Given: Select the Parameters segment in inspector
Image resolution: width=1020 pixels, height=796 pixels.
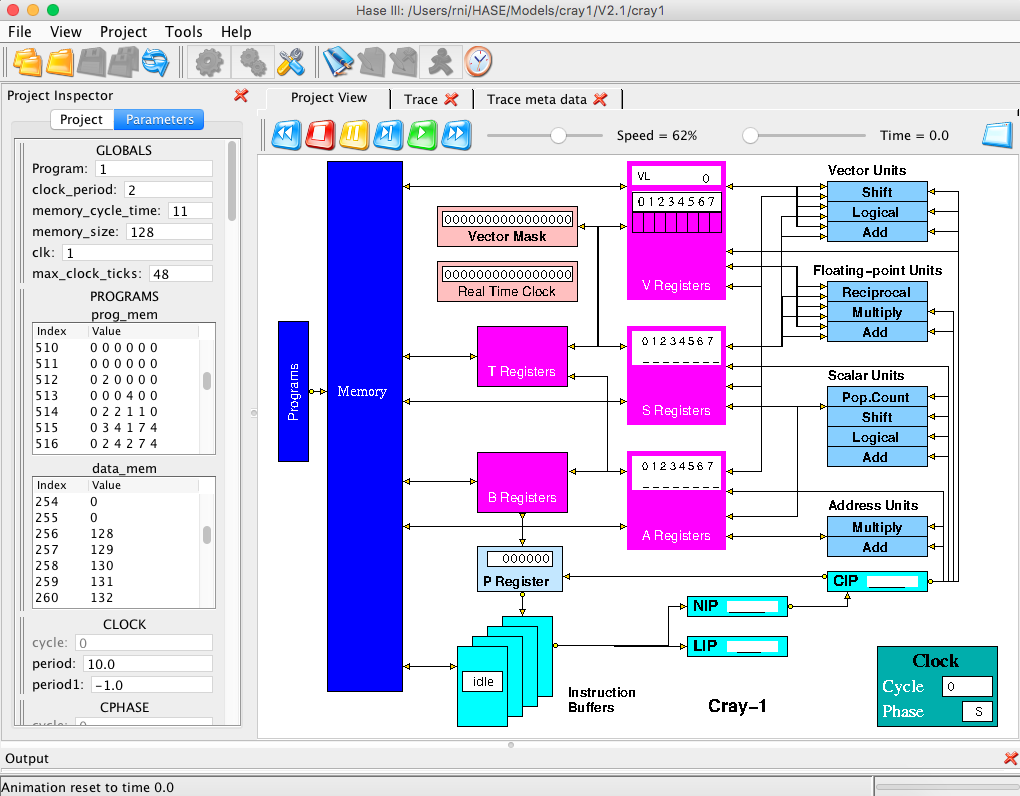Looking at the screenshot, I should click(x=159, y=120).
